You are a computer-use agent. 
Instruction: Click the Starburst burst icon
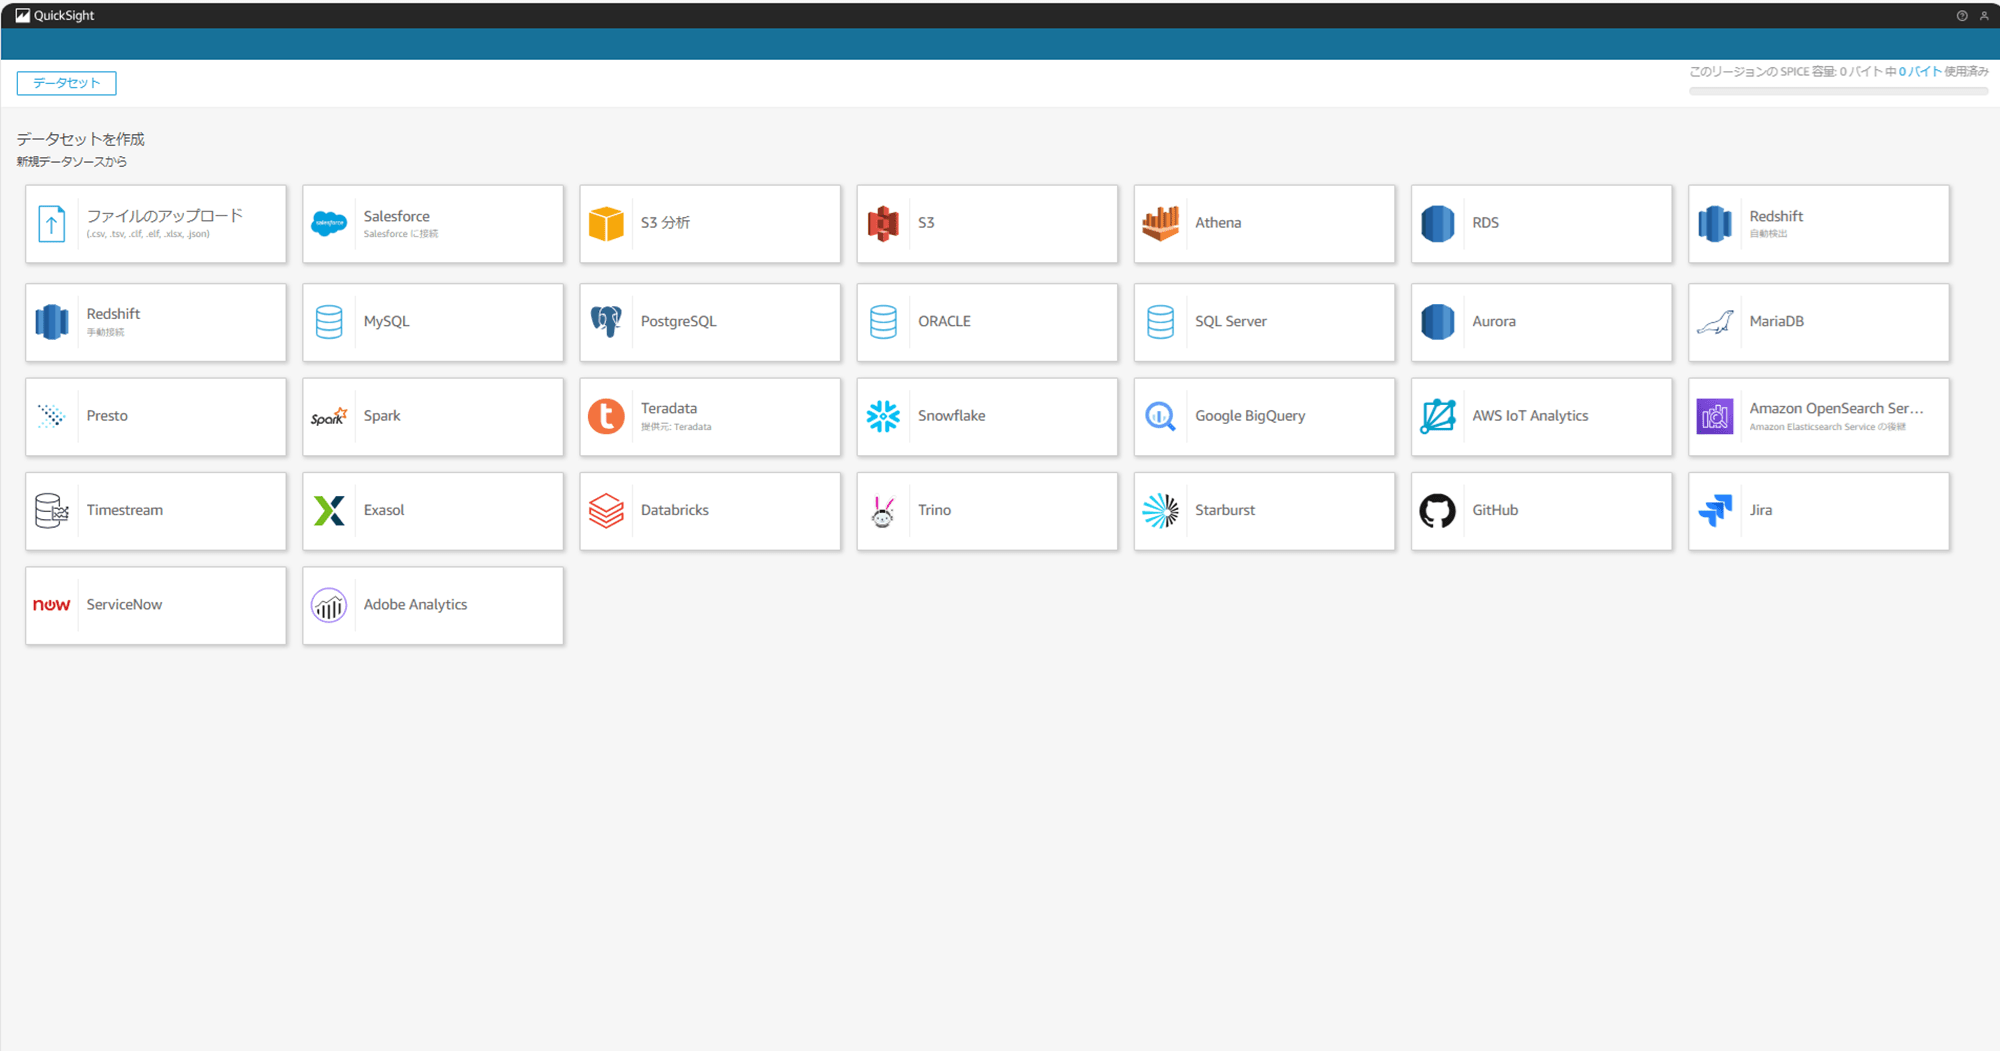tap(1160, 511)
